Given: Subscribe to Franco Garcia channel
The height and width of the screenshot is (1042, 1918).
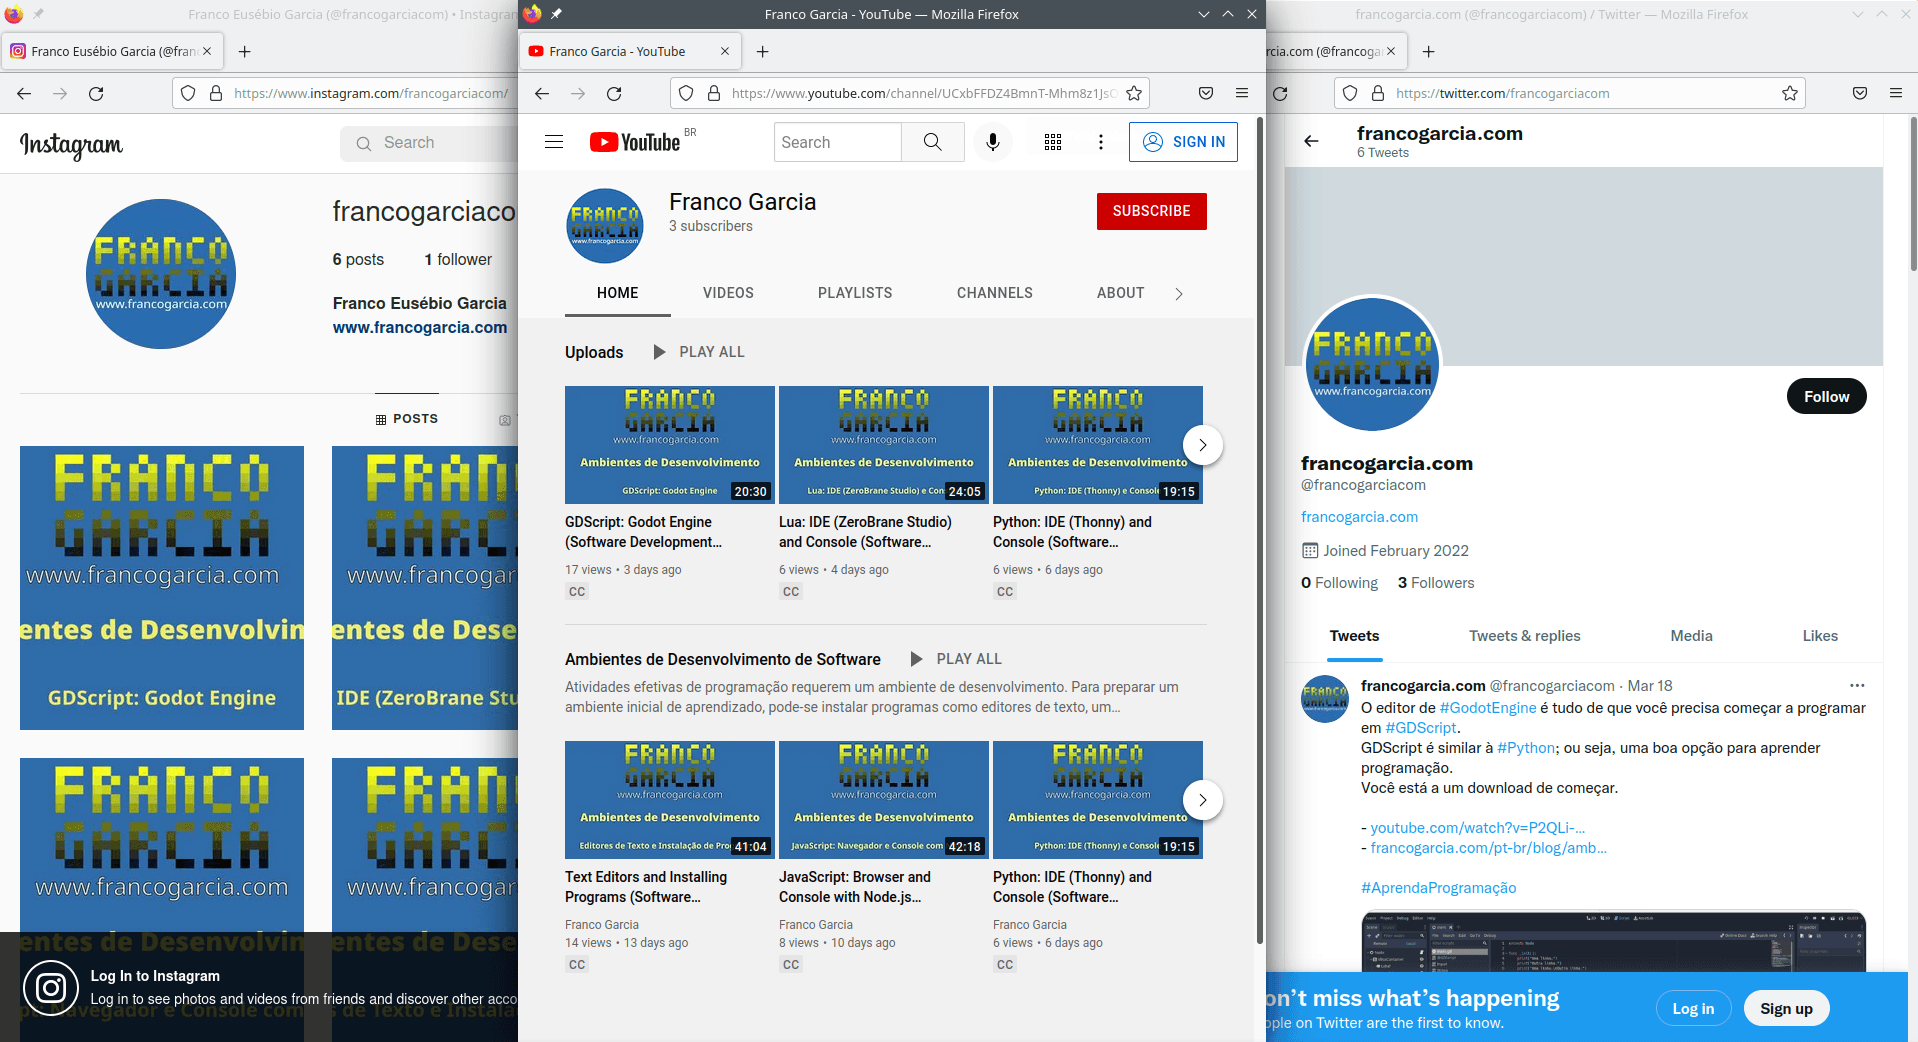Looking at the screenshot, I should click(1151, 211).
